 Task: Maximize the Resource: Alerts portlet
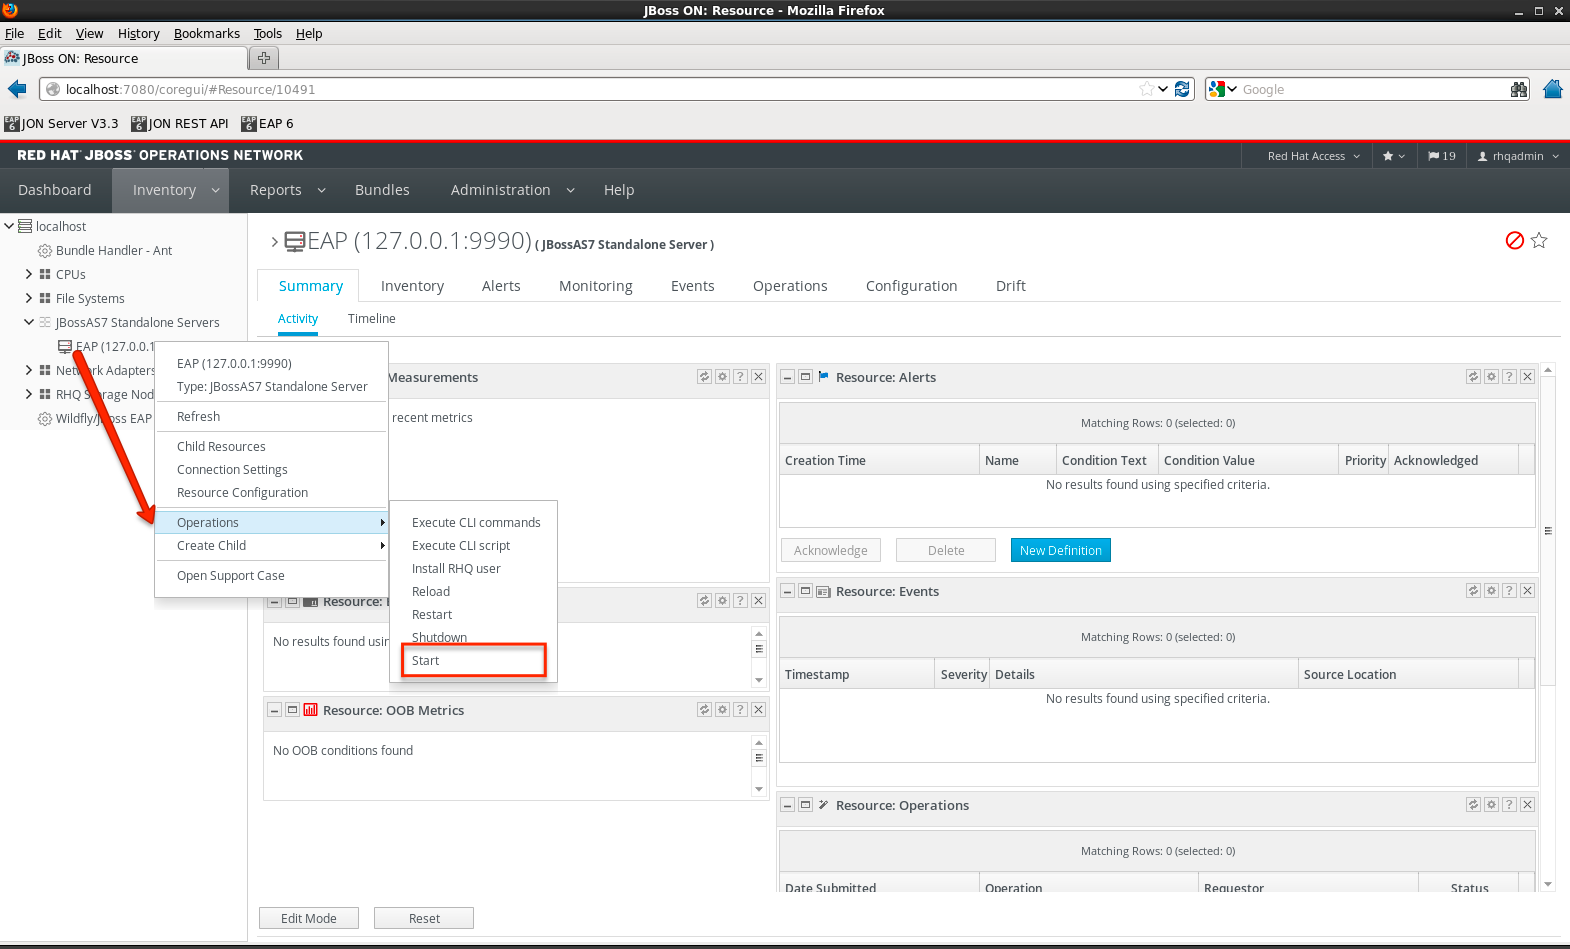pos(805,377)
